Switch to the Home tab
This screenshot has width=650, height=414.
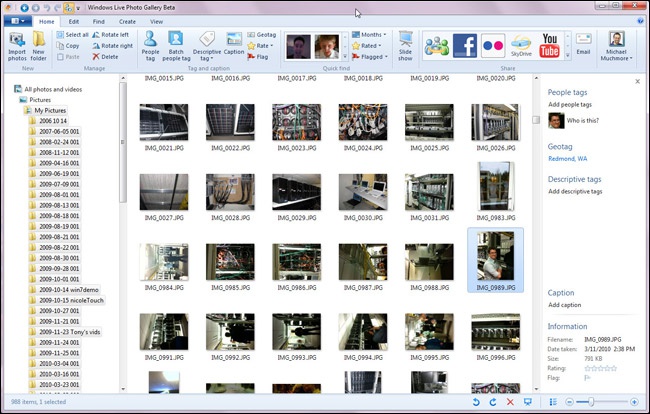pyautogui.click(x=46, y=22)
